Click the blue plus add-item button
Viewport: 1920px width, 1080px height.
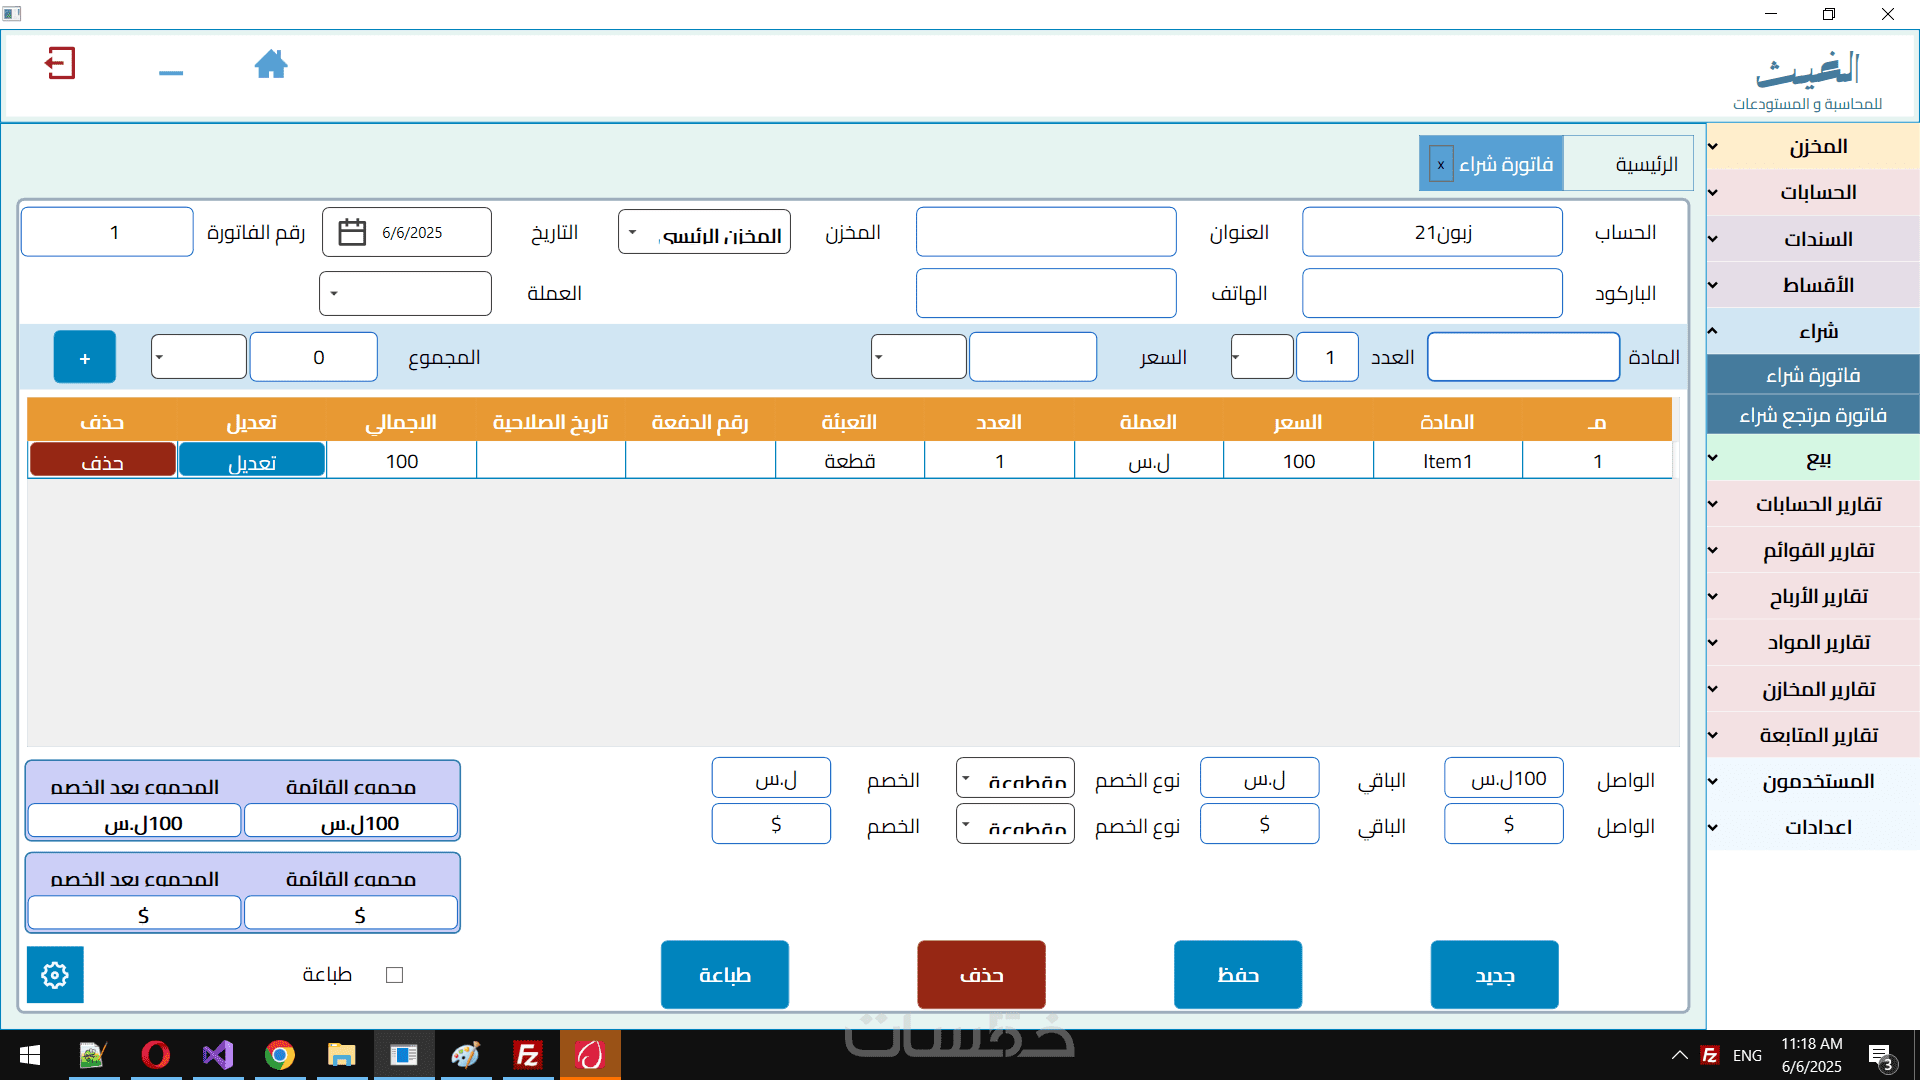pyautogui.click(x=85, y=358)
